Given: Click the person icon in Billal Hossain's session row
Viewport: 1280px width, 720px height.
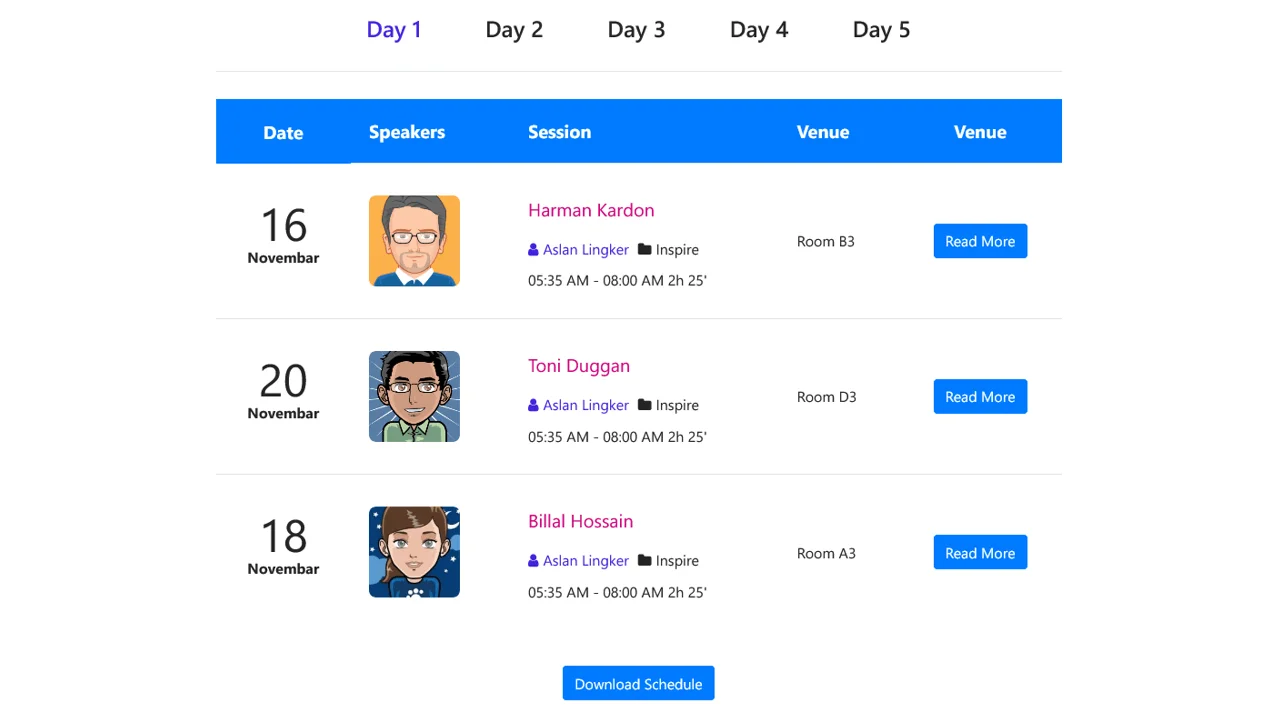Looking at the screenshot, I should (533, 561).
